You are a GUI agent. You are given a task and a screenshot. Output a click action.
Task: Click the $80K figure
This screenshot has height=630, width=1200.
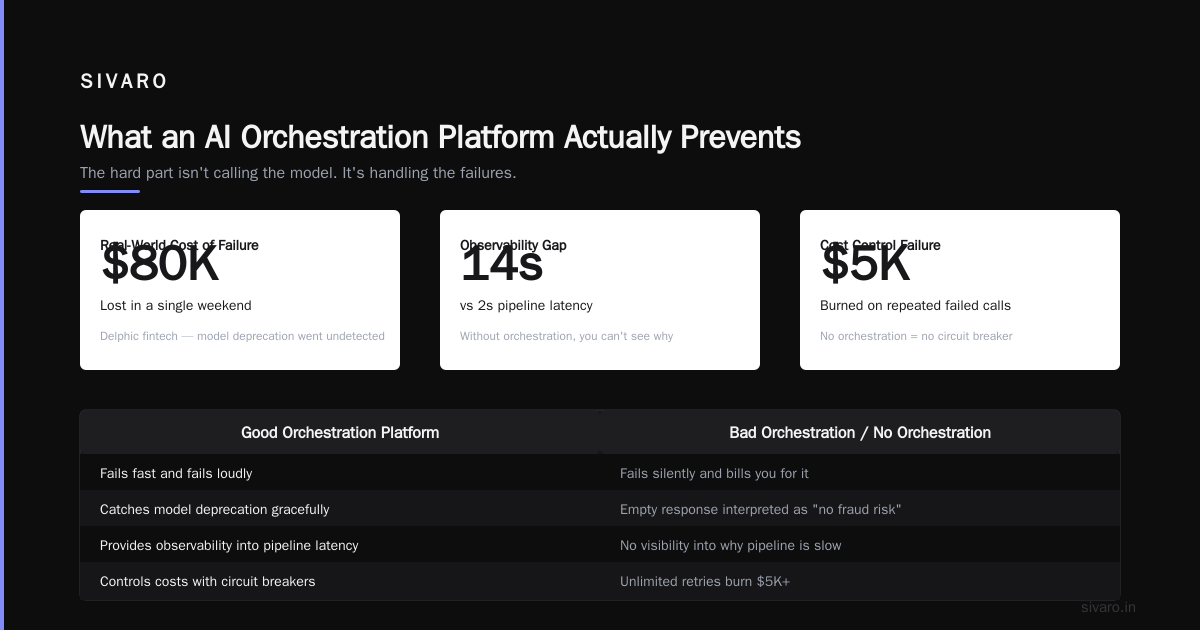tap(160, 266)
